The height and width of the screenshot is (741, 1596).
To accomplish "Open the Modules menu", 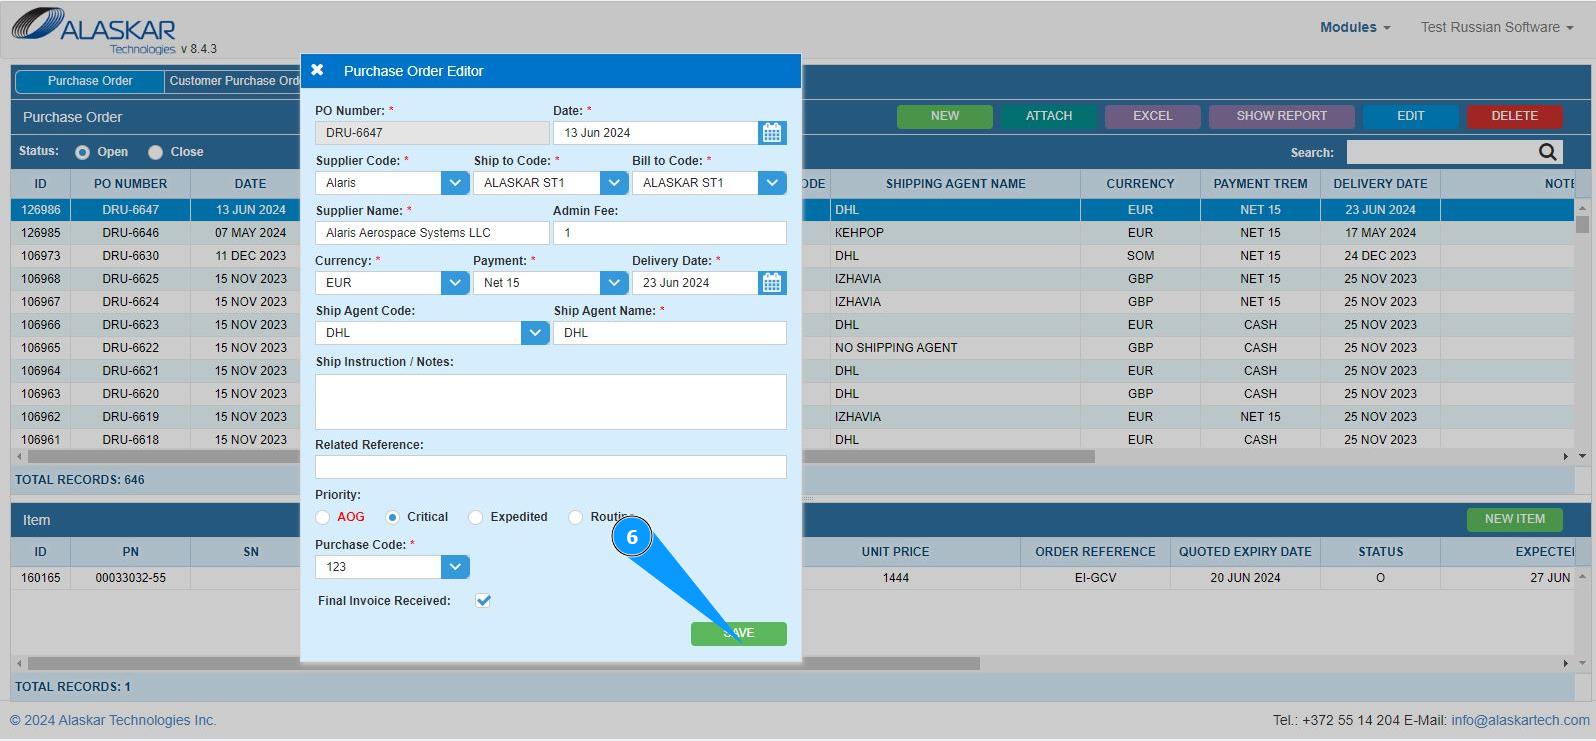I will tap(1355, 27).
